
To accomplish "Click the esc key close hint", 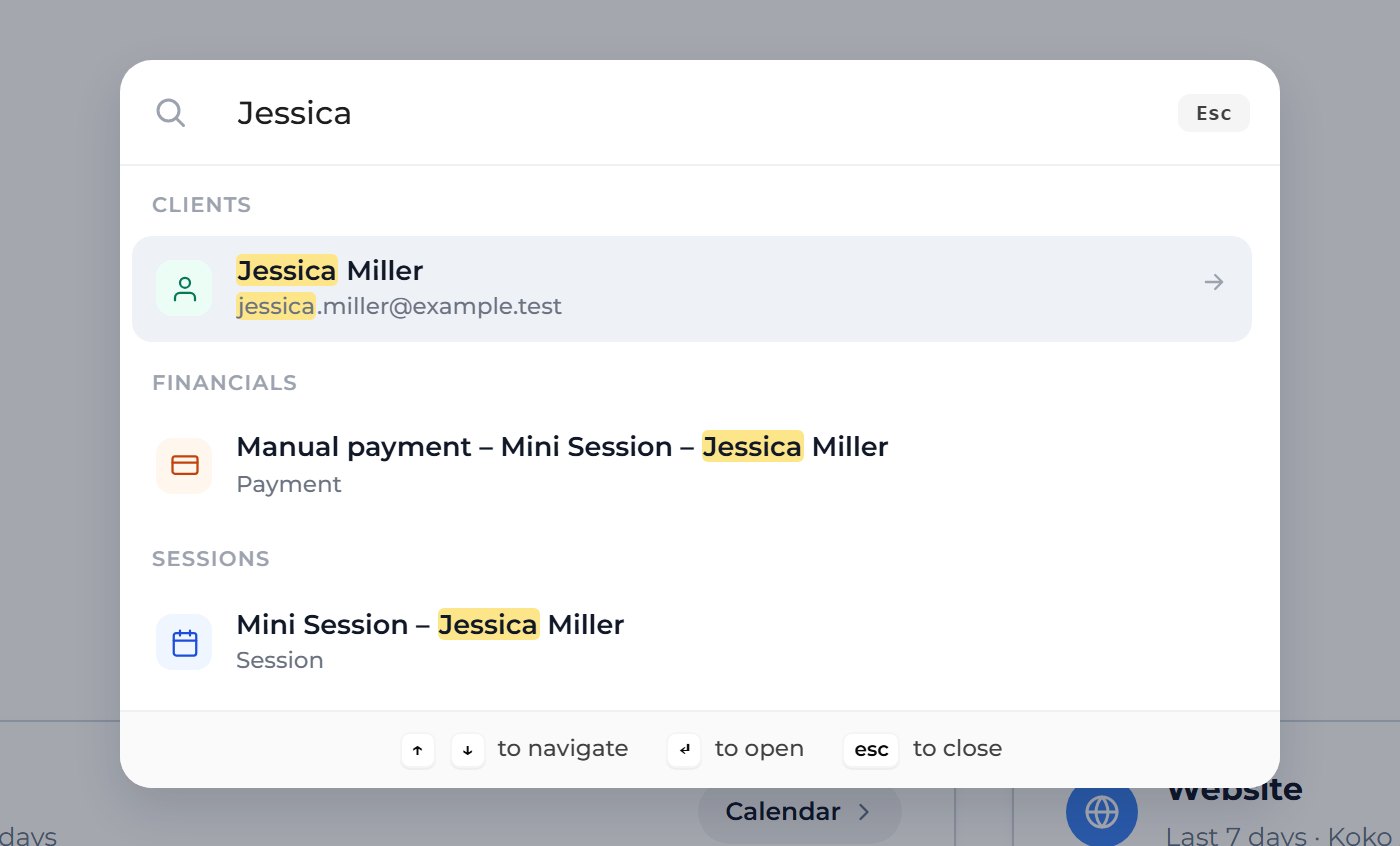I will pyautogui.click(x=871, y=749).
